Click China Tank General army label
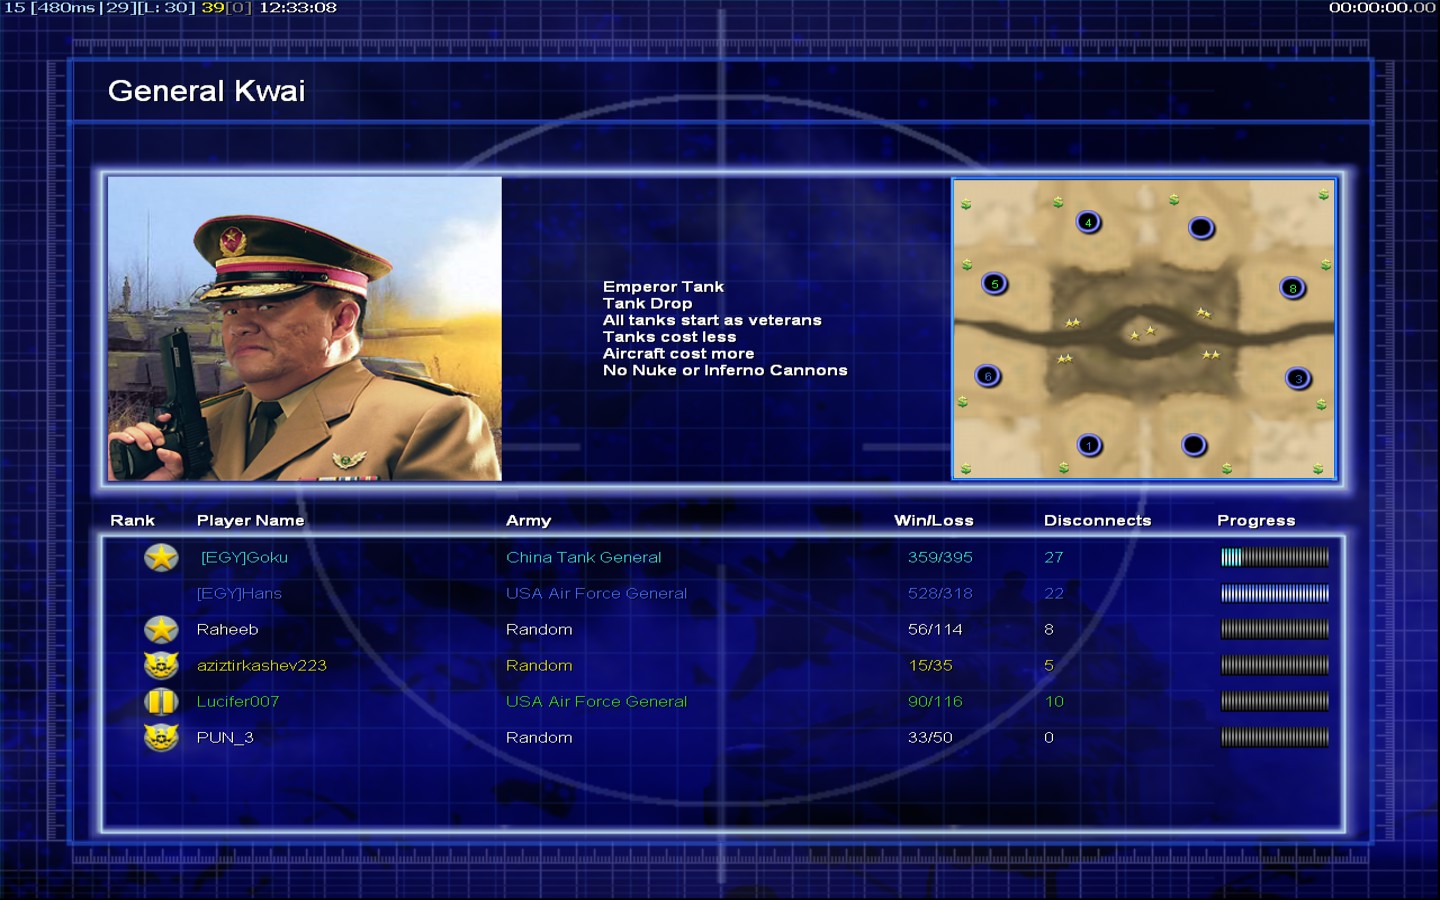This screenshot has height=900, width=1440. (583, 557)
